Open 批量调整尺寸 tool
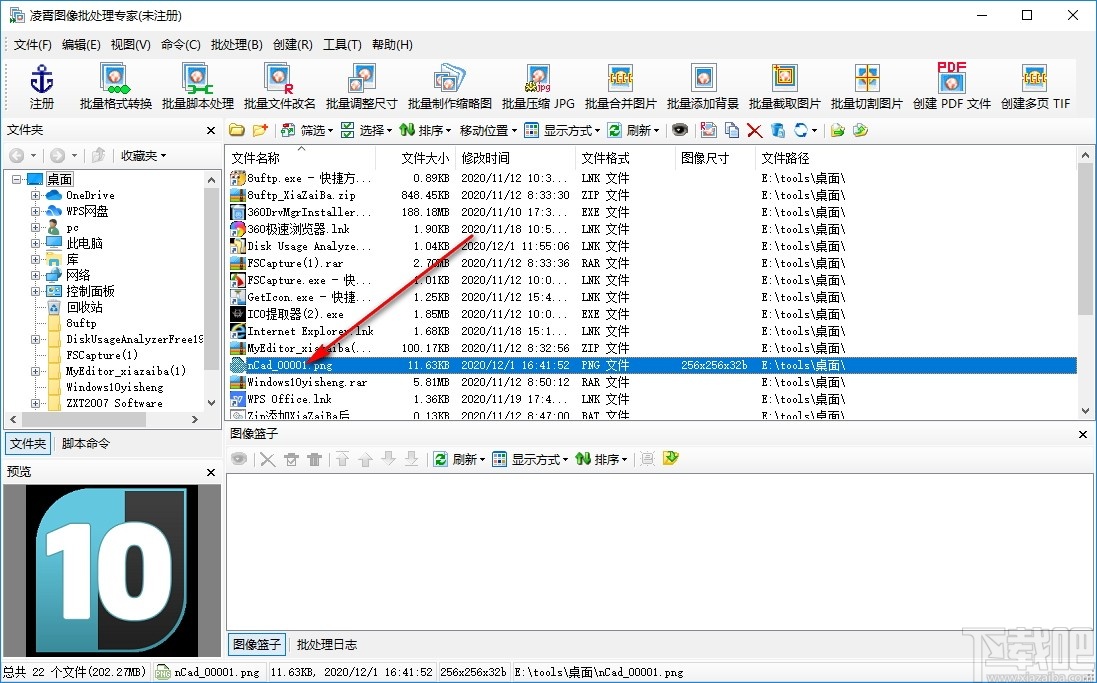 [362, 87]
